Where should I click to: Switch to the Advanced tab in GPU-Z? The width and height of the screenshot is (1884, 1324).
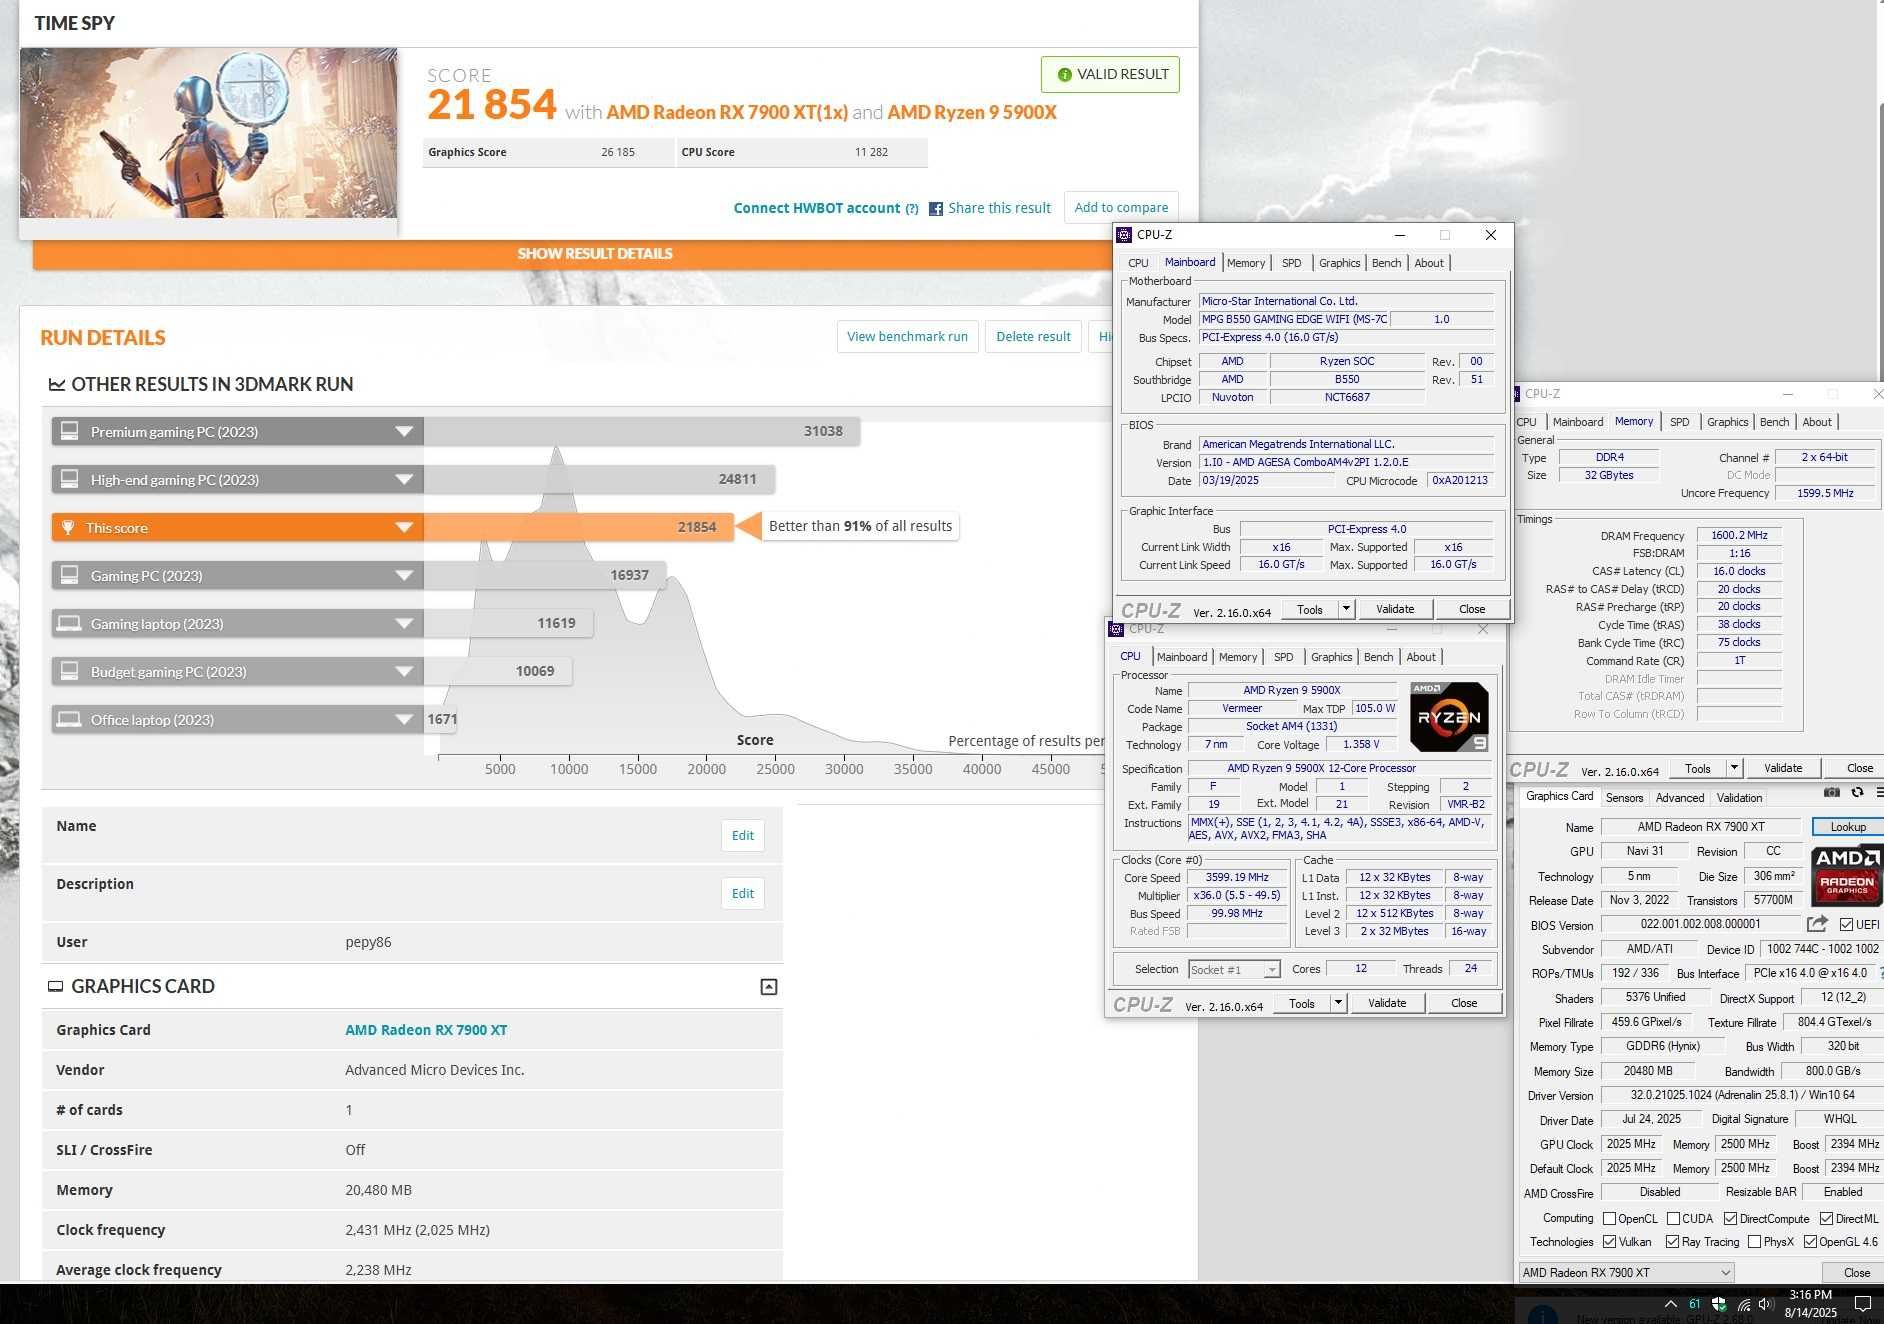pyautogui.click(x=1680, y=798)
